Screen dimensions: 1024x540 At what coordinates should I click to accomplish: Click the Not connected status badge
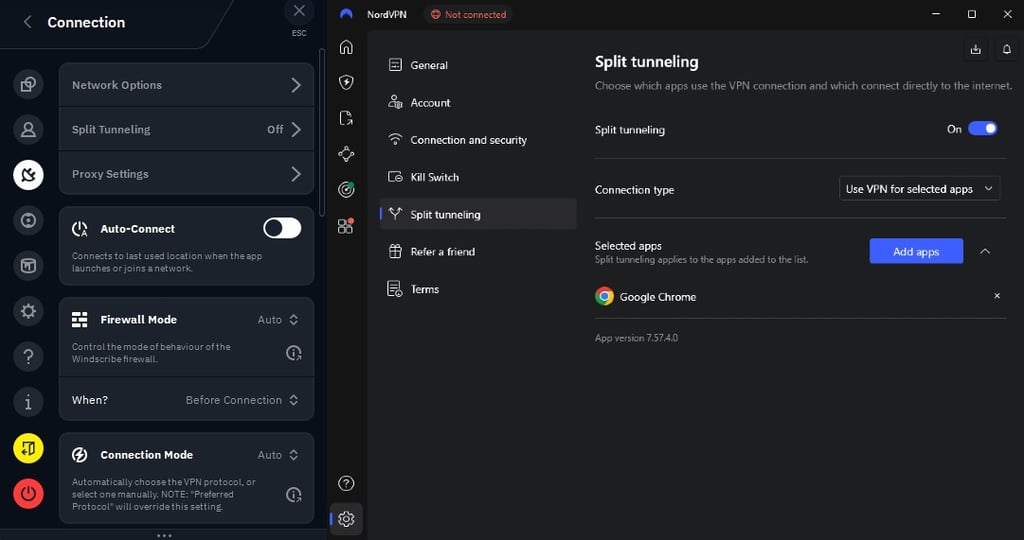[x=468, y=14]
